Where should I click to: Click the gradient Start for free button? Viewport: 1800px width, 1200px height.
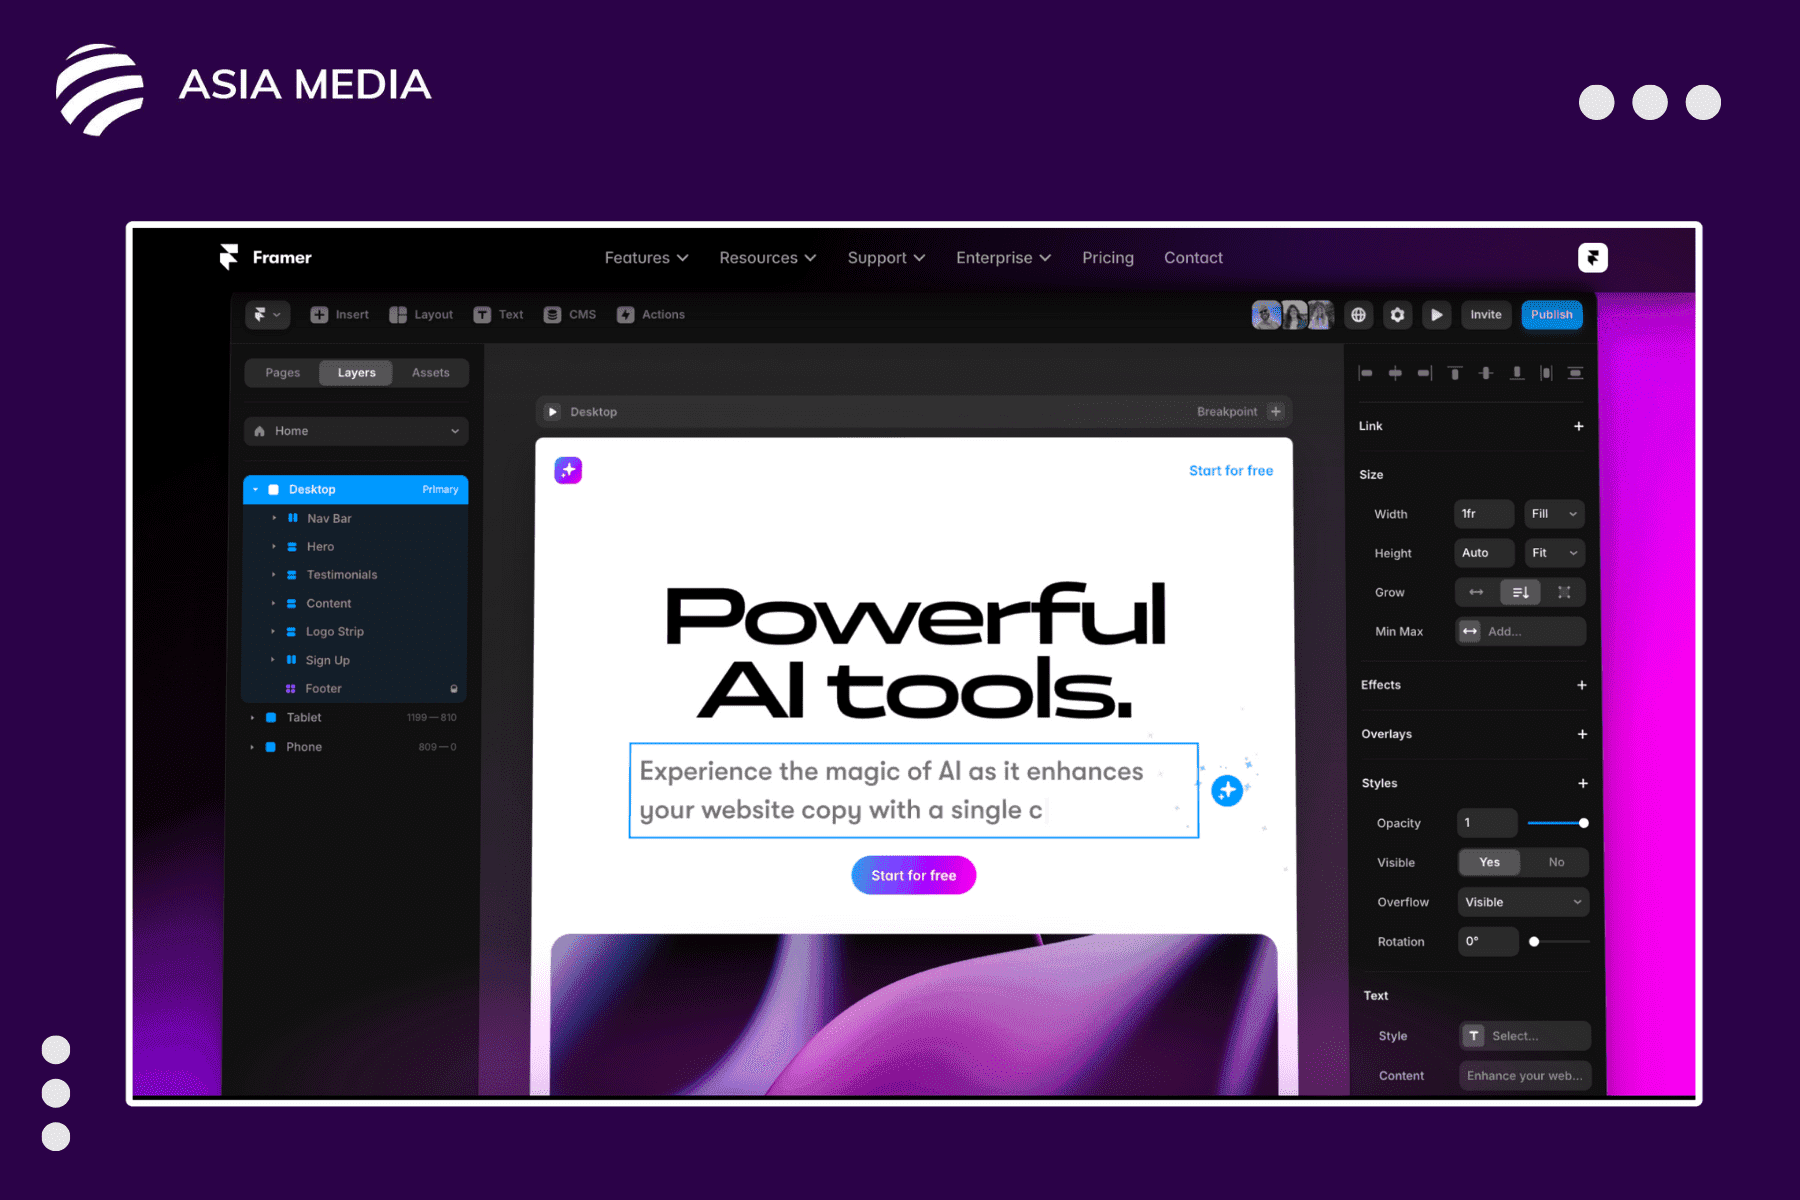[x=913, y=875]
